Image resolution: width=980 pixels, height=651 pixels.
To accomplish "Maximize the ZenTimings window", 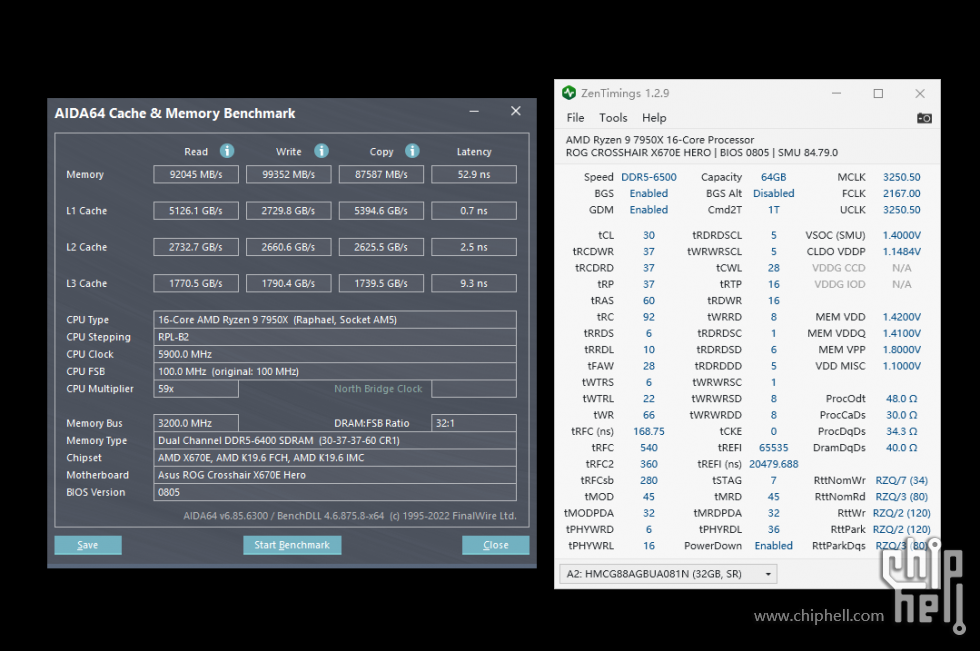I will [878, 93].
